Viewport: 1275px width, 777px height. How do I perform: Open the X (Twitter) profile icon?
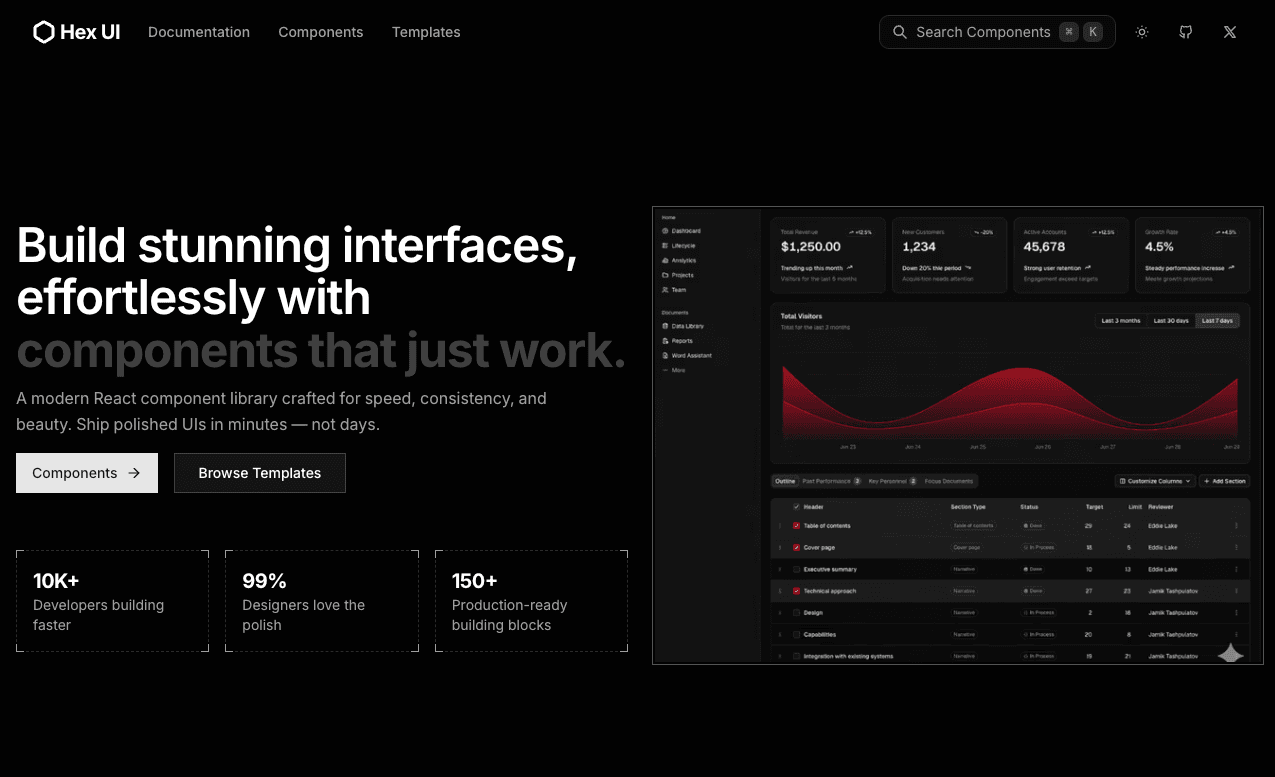click(x=1230, y=32)
